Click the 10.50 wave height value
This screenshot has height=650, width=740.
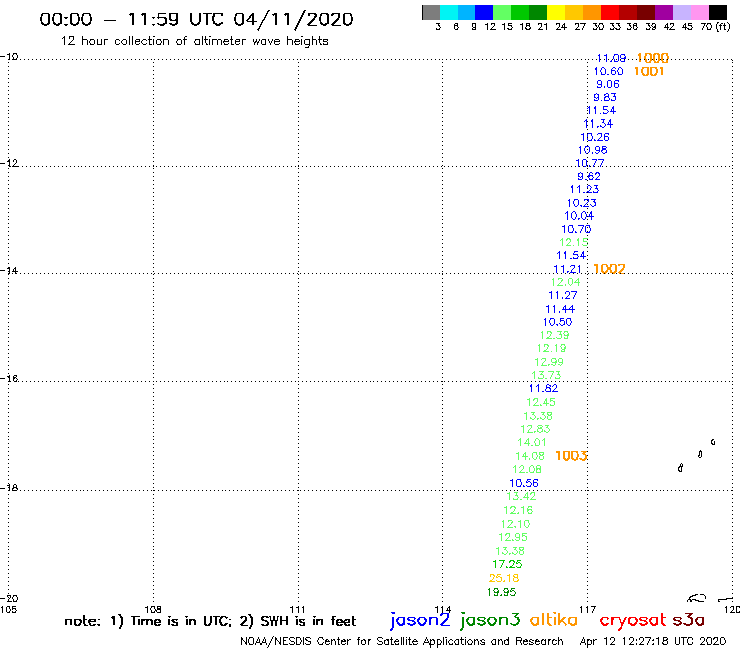(557, 322)
